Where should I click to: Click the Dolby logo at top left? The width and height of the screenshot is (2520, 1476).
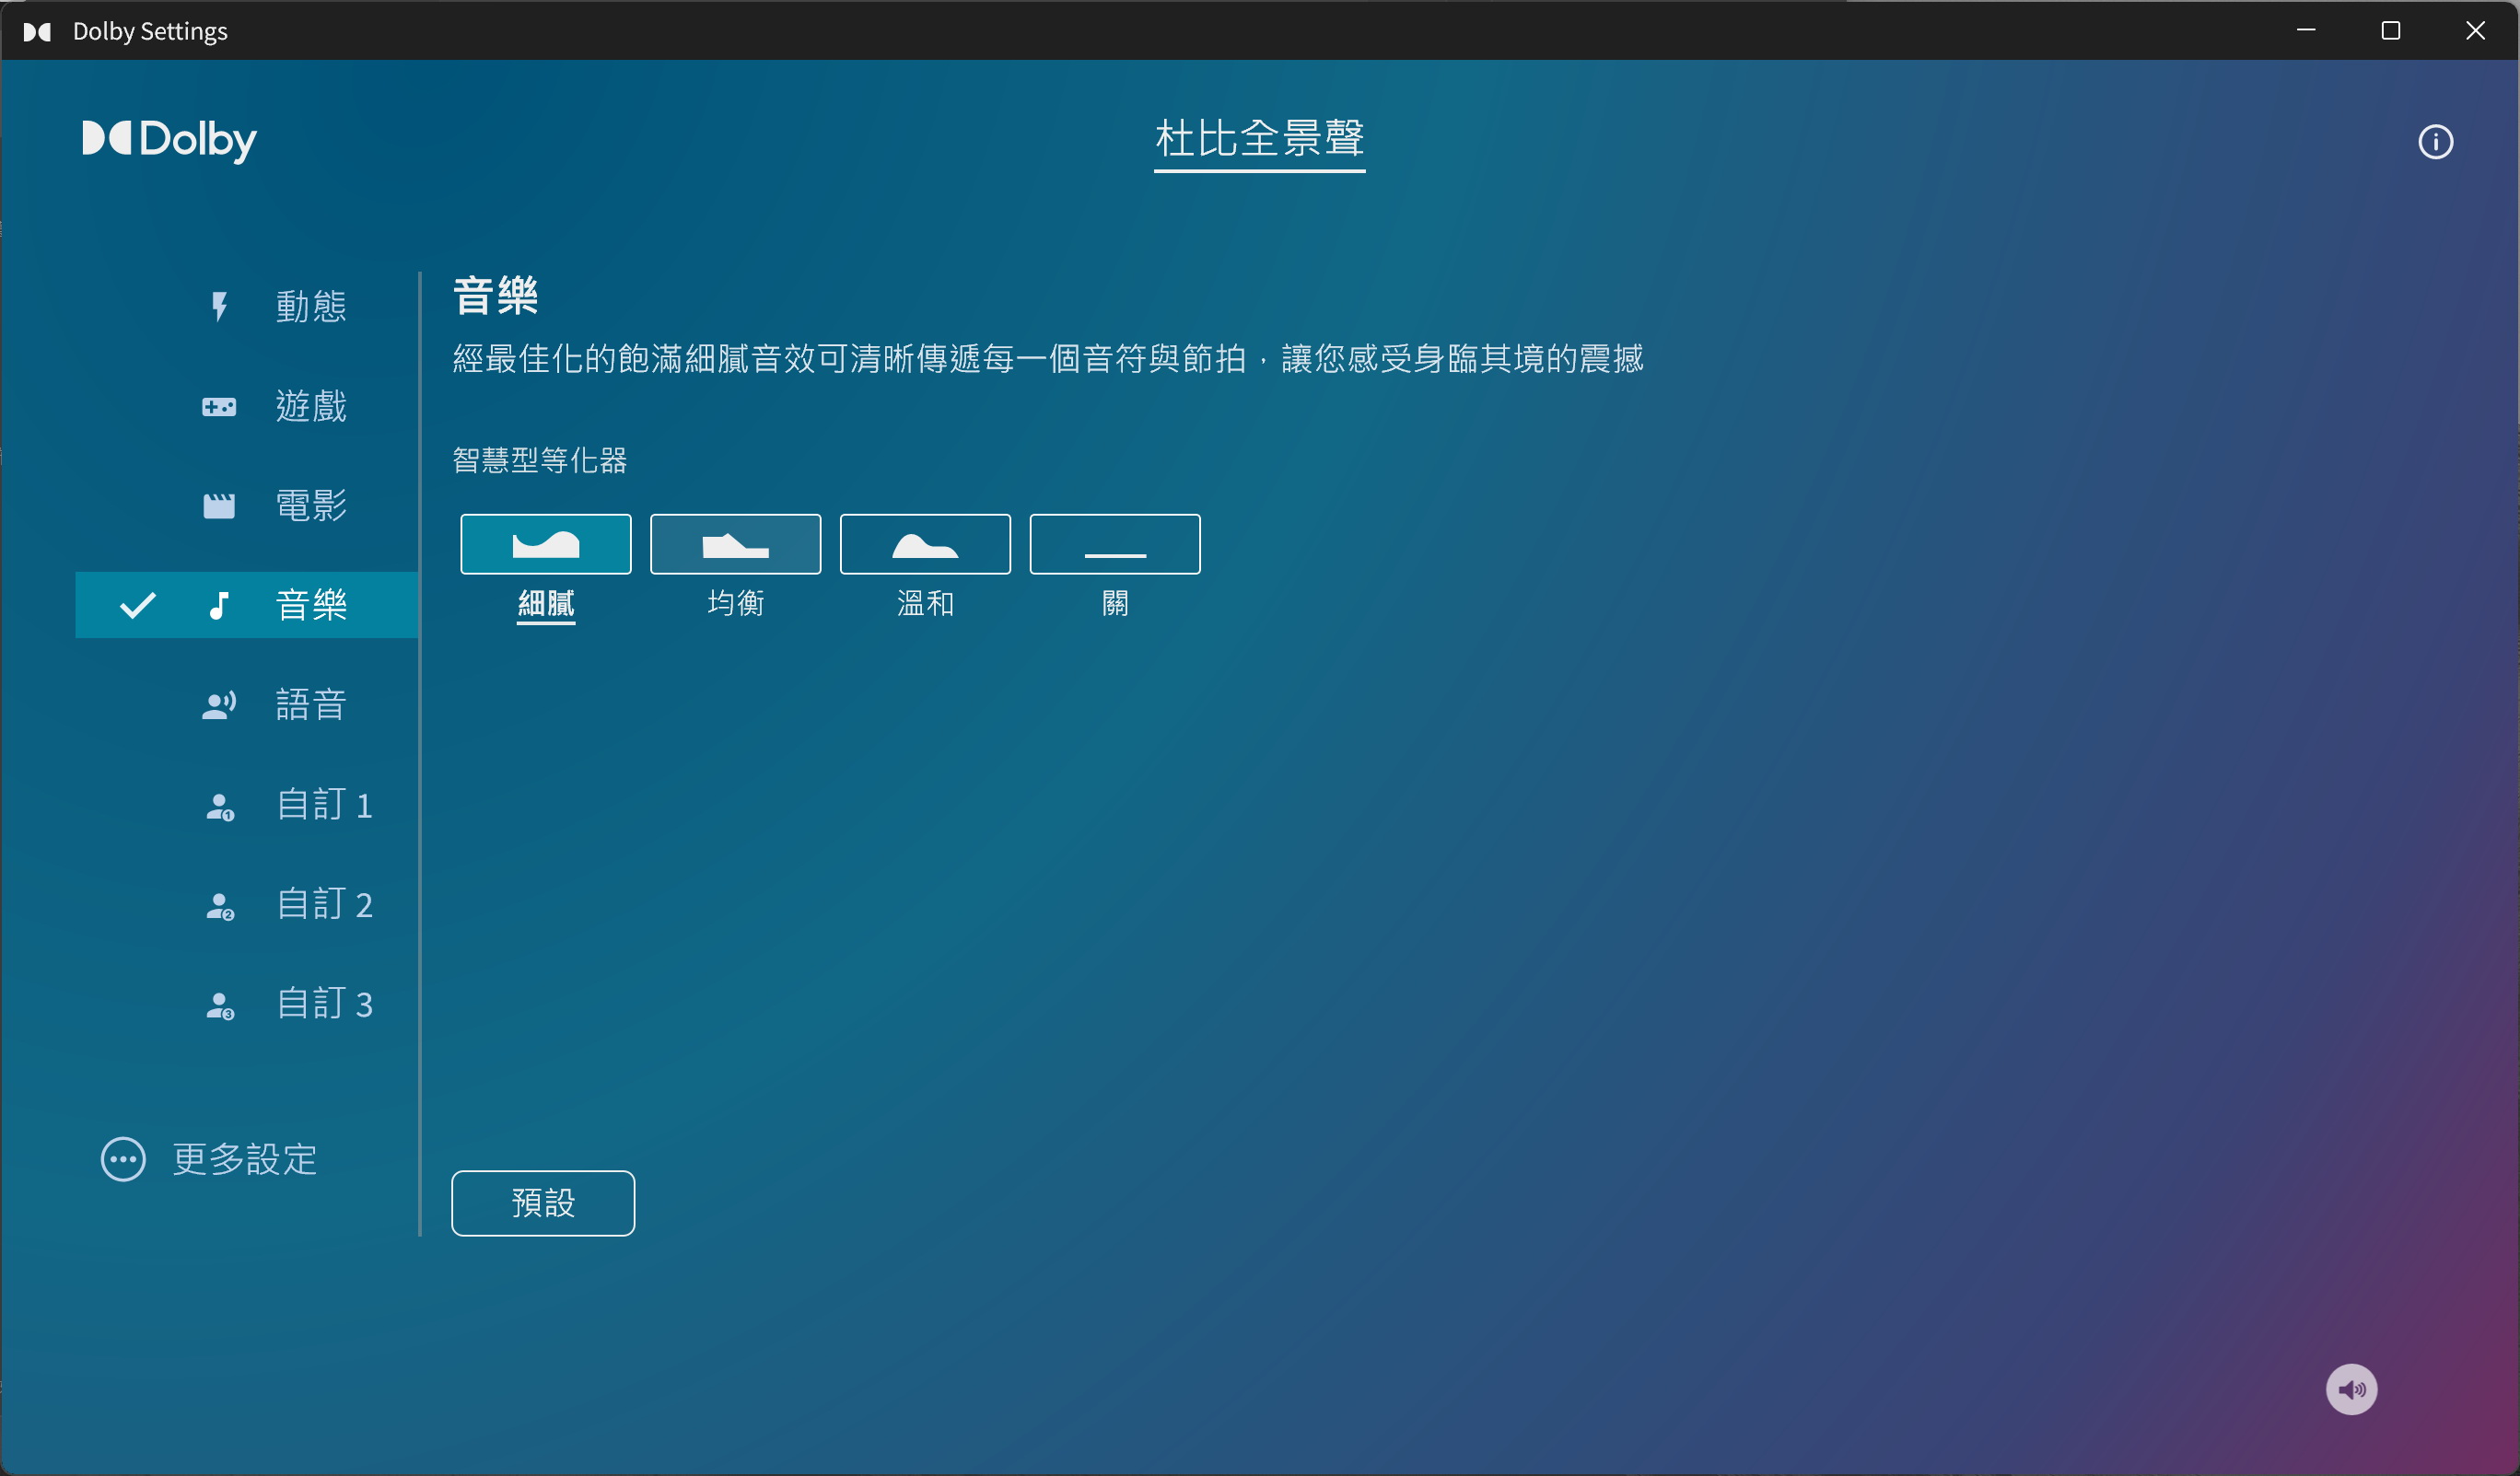[x=169, y=140]
